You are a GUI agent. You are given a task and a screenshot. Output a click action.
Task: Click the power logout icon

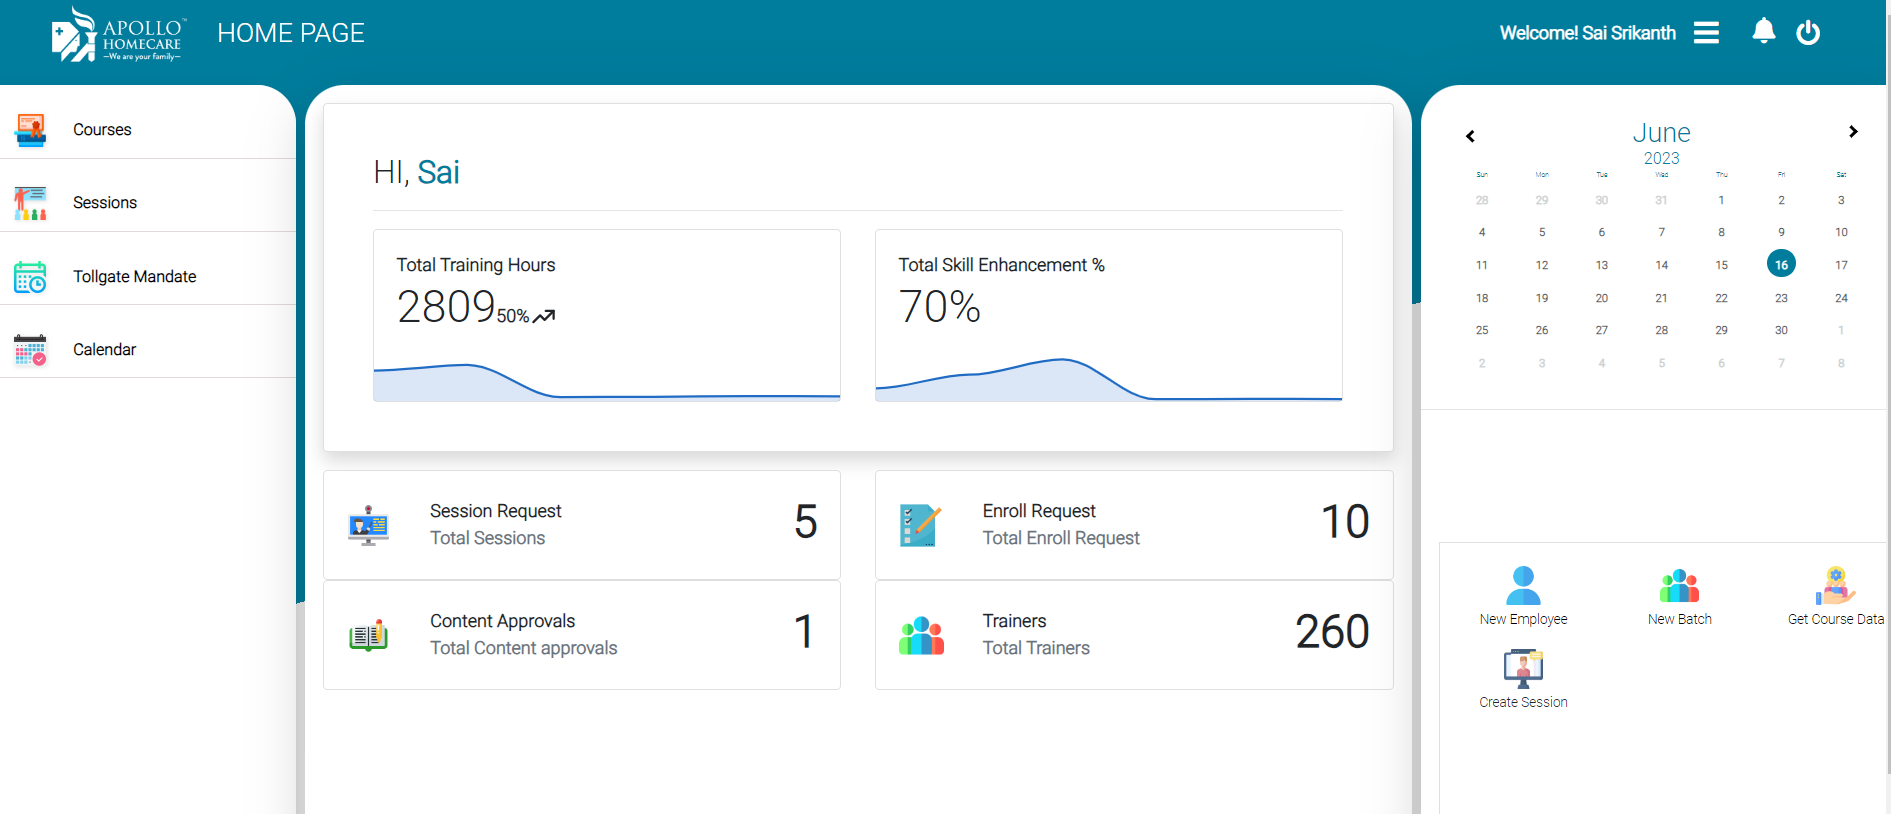point(1808,33)
